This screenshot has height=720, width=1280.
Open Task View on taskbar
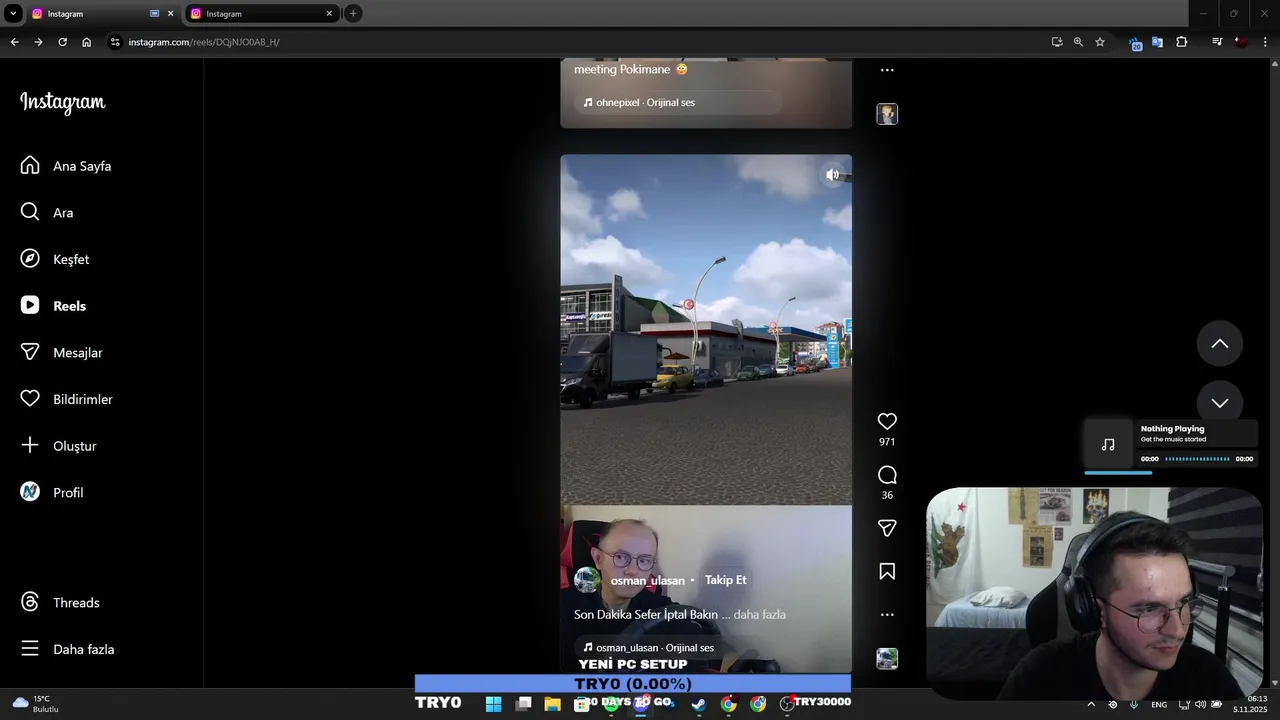pos(523,704)
